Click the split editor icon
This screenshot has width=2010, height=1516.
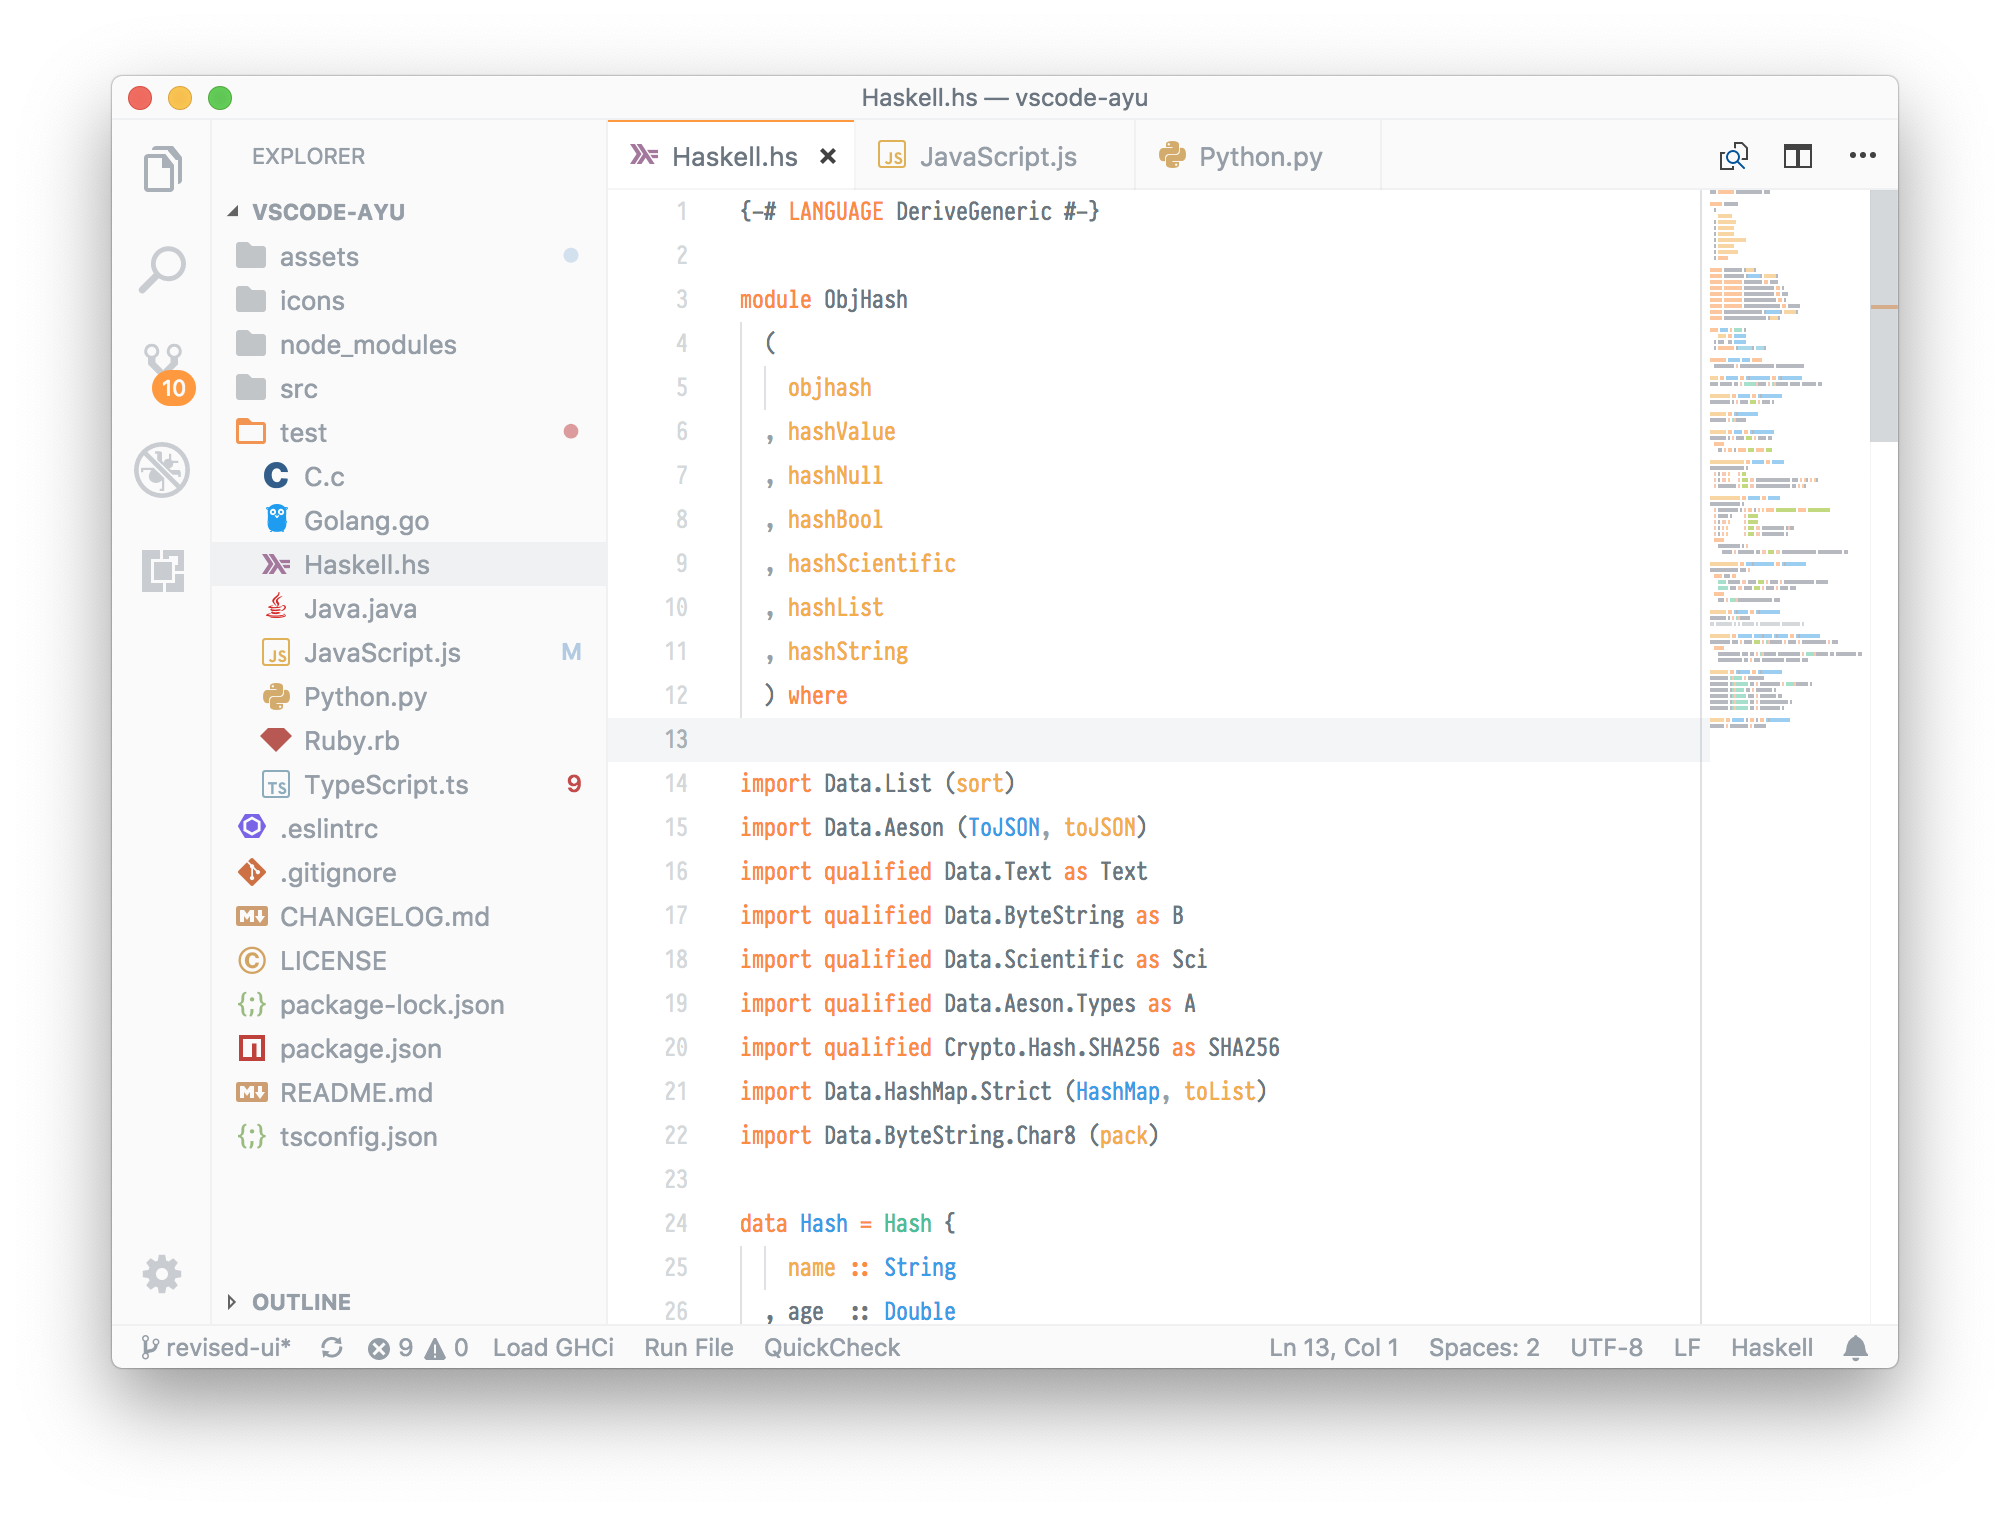[x=1797, y=156]
